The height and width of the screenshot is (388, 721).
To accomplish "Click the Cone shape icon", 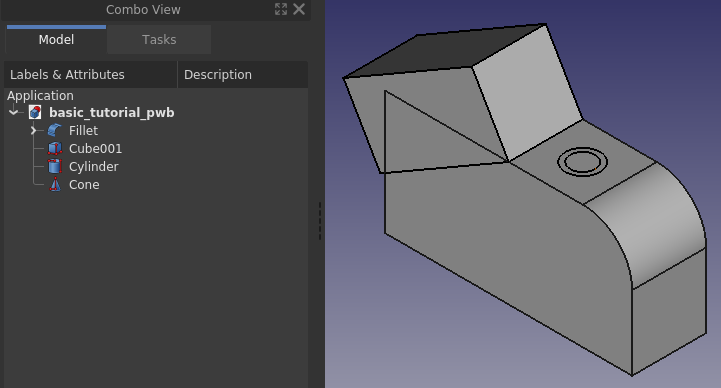I will tap(55, 184).
